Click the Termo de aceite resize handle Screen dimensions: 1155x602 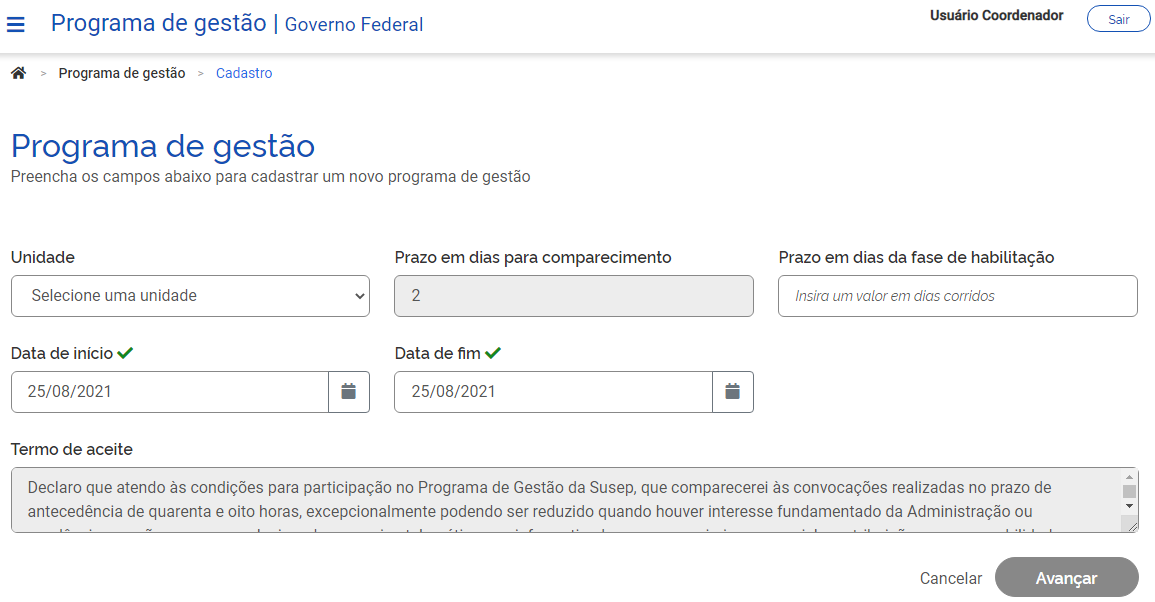(x=1130, y=525)
